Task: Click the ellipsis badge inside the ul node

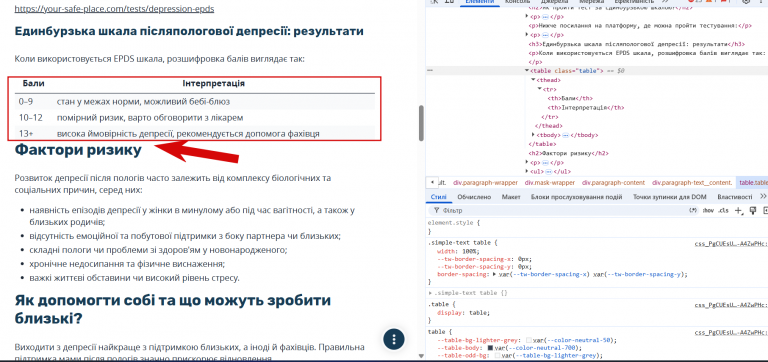Action: coord(548,172)
